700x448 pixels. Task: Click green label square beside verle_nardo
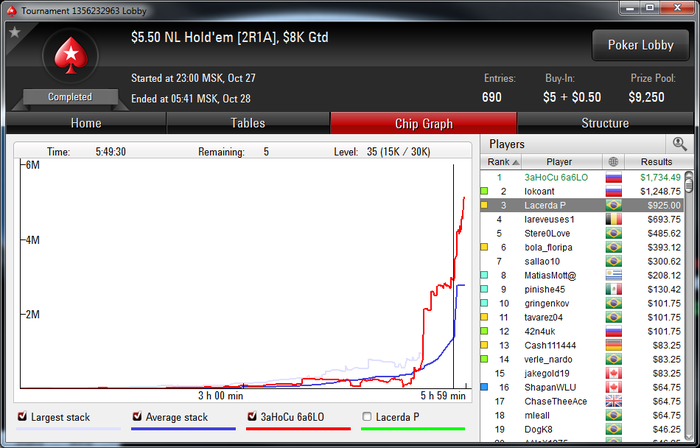pyautogui.click(x=484, y=359)
